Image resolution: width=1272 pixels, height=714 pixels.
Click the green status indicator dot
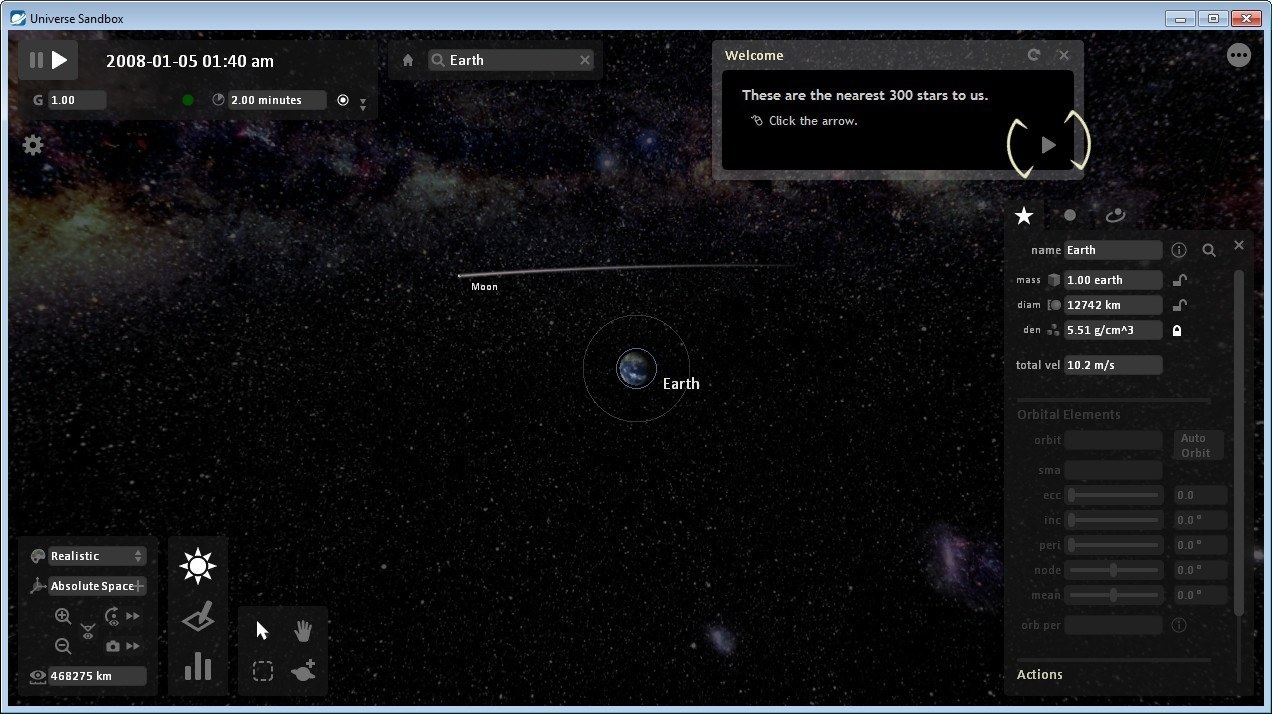click(188, 100)
